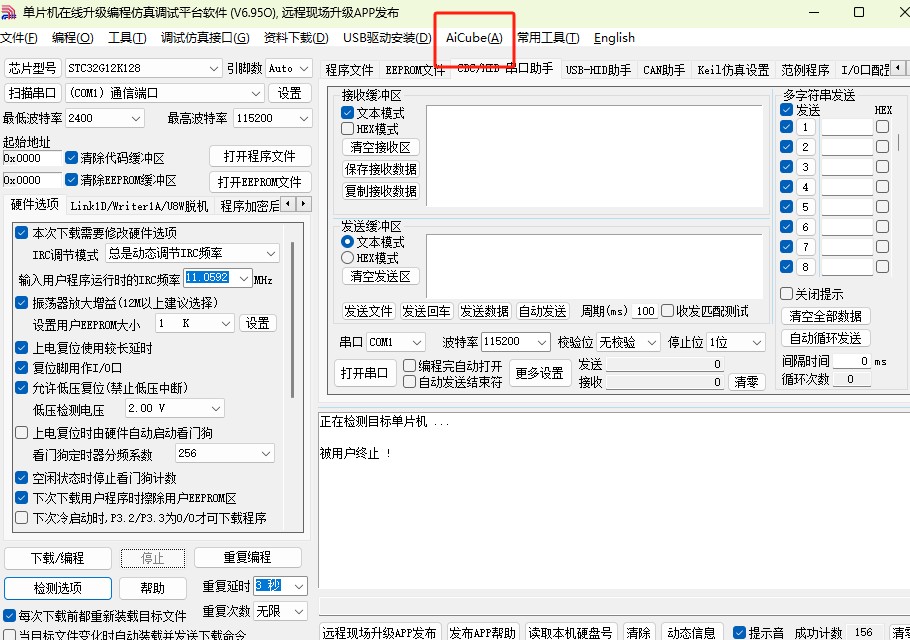Switch to the USB-HID助手 tab
The image size is (910, 640).
click(x=598, y=70)
